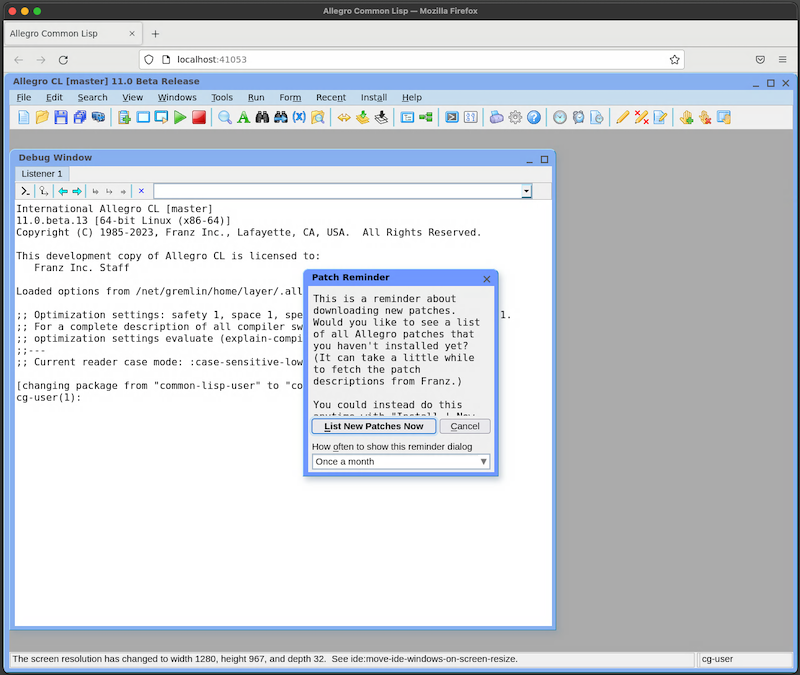Image resolution: width=800 pixels, height=675 pixels.
Task: Click the List New Patches Now button
Action: coord(372,425)
